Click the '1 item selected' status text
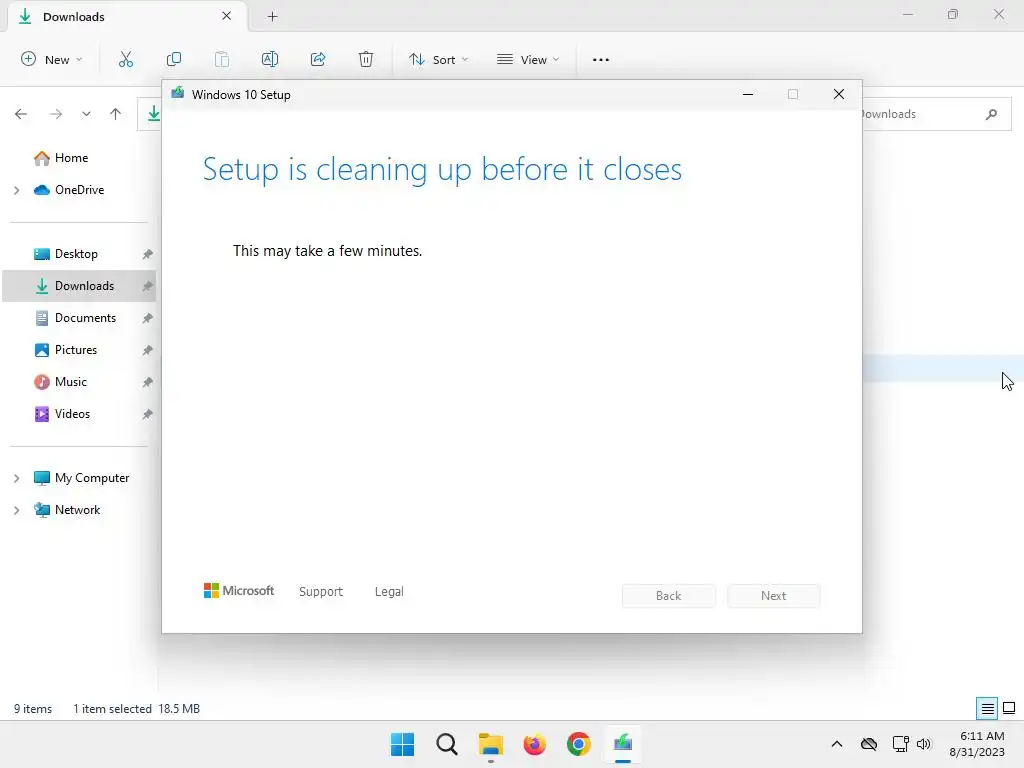Viewport: 1024px width, 768px height. (112, 709)
